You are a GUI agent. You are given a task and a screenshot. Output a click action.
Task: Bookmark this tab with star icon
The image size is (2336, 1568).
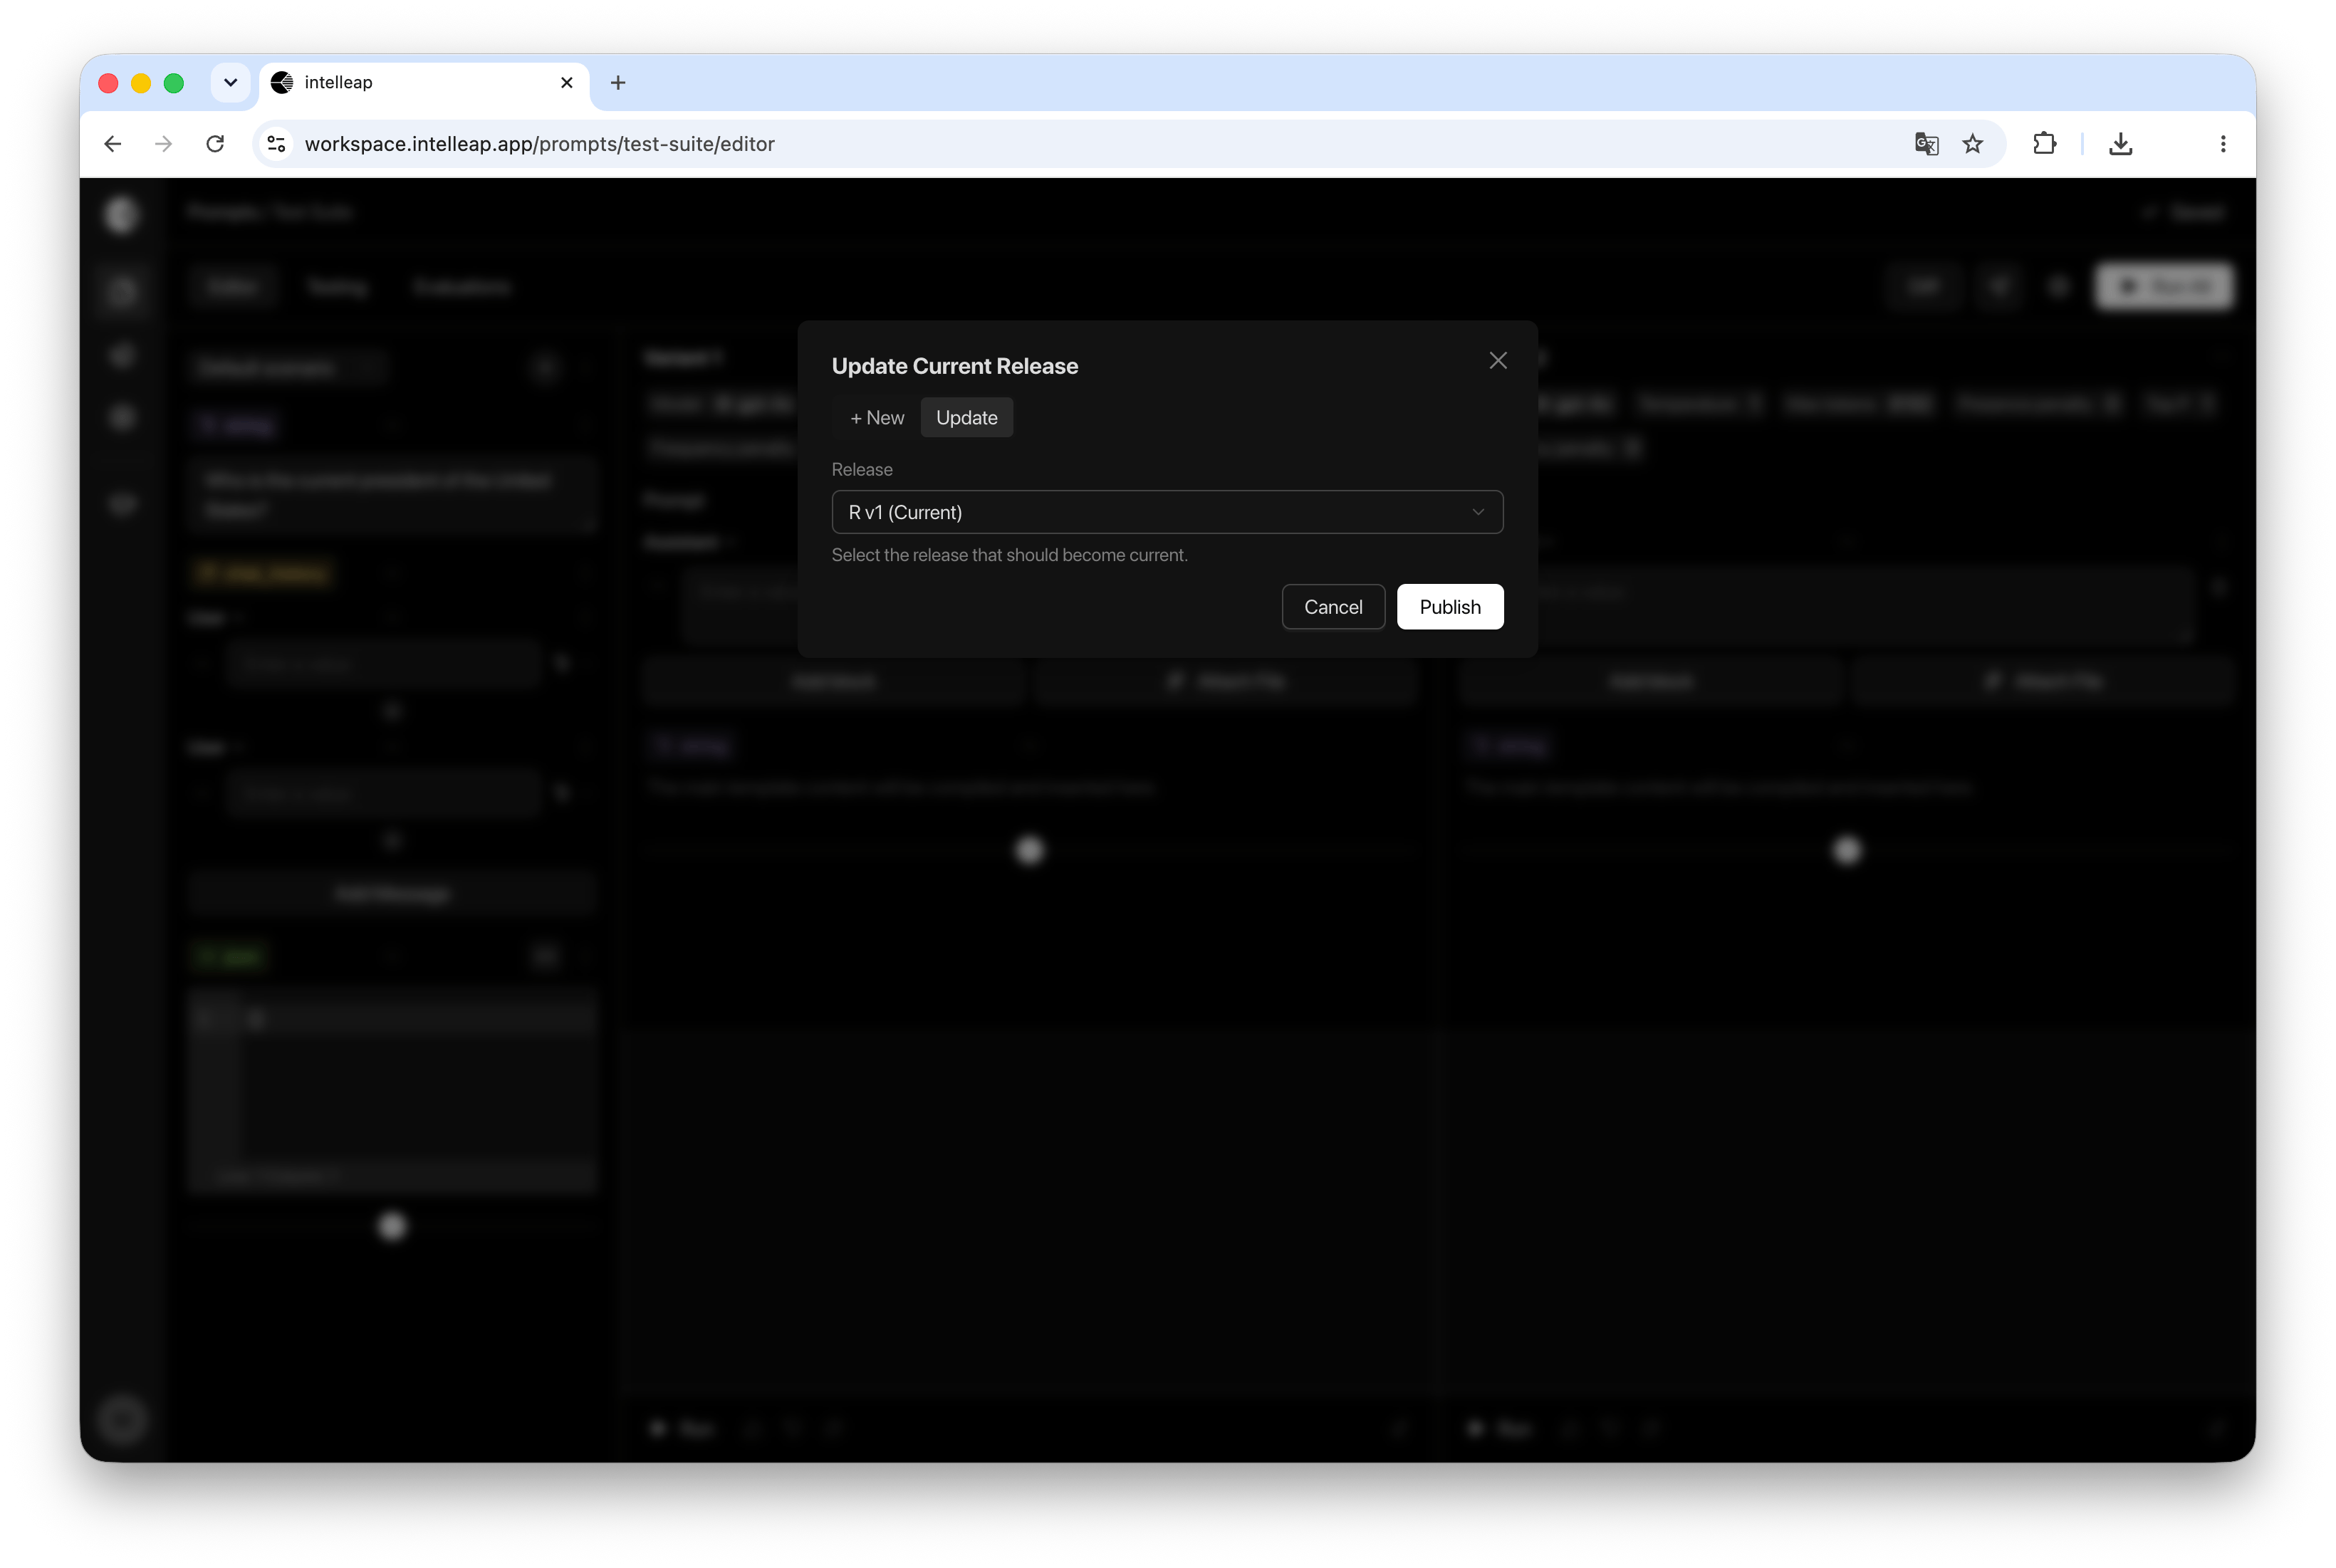point(1972,144)
